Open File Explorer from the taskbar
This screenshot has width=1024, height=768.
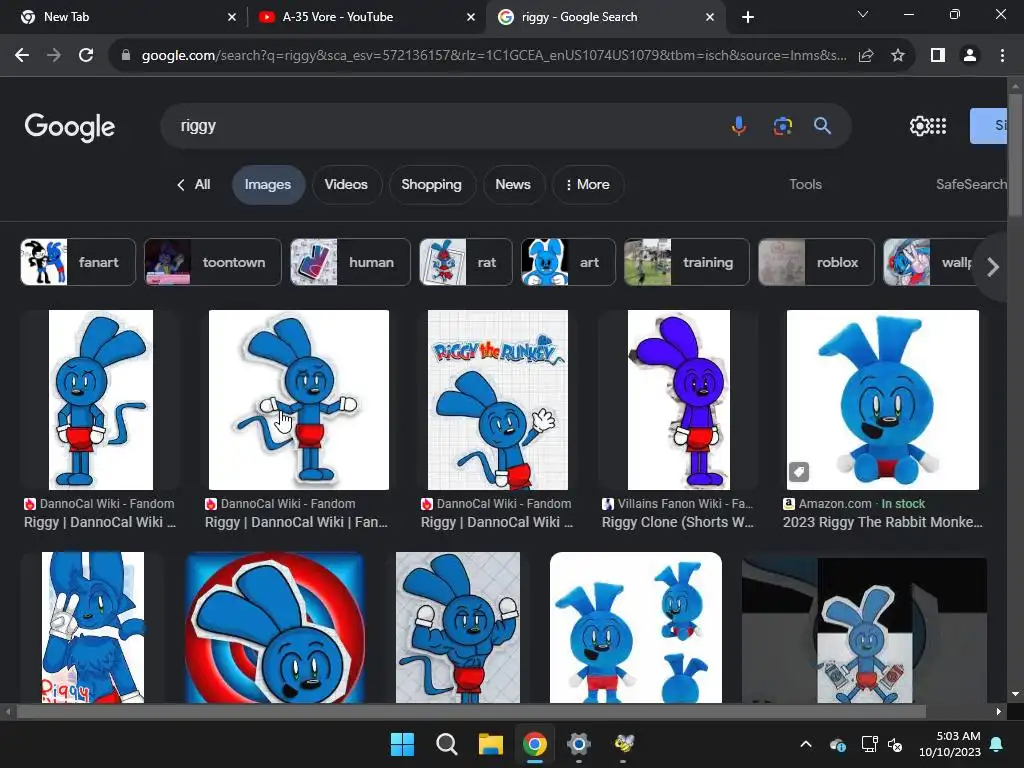490,744
